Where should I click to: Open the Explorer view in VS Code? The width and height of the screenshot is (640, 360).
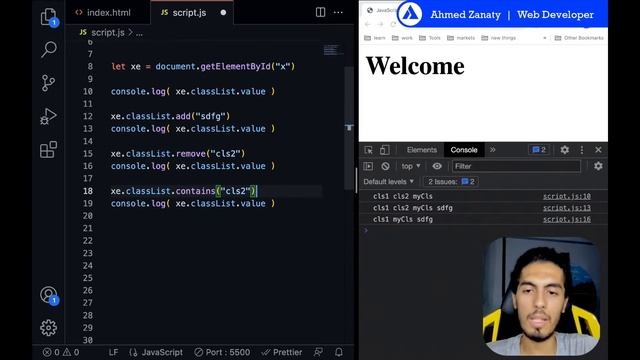pyautogui.click(x=49, y=17)
